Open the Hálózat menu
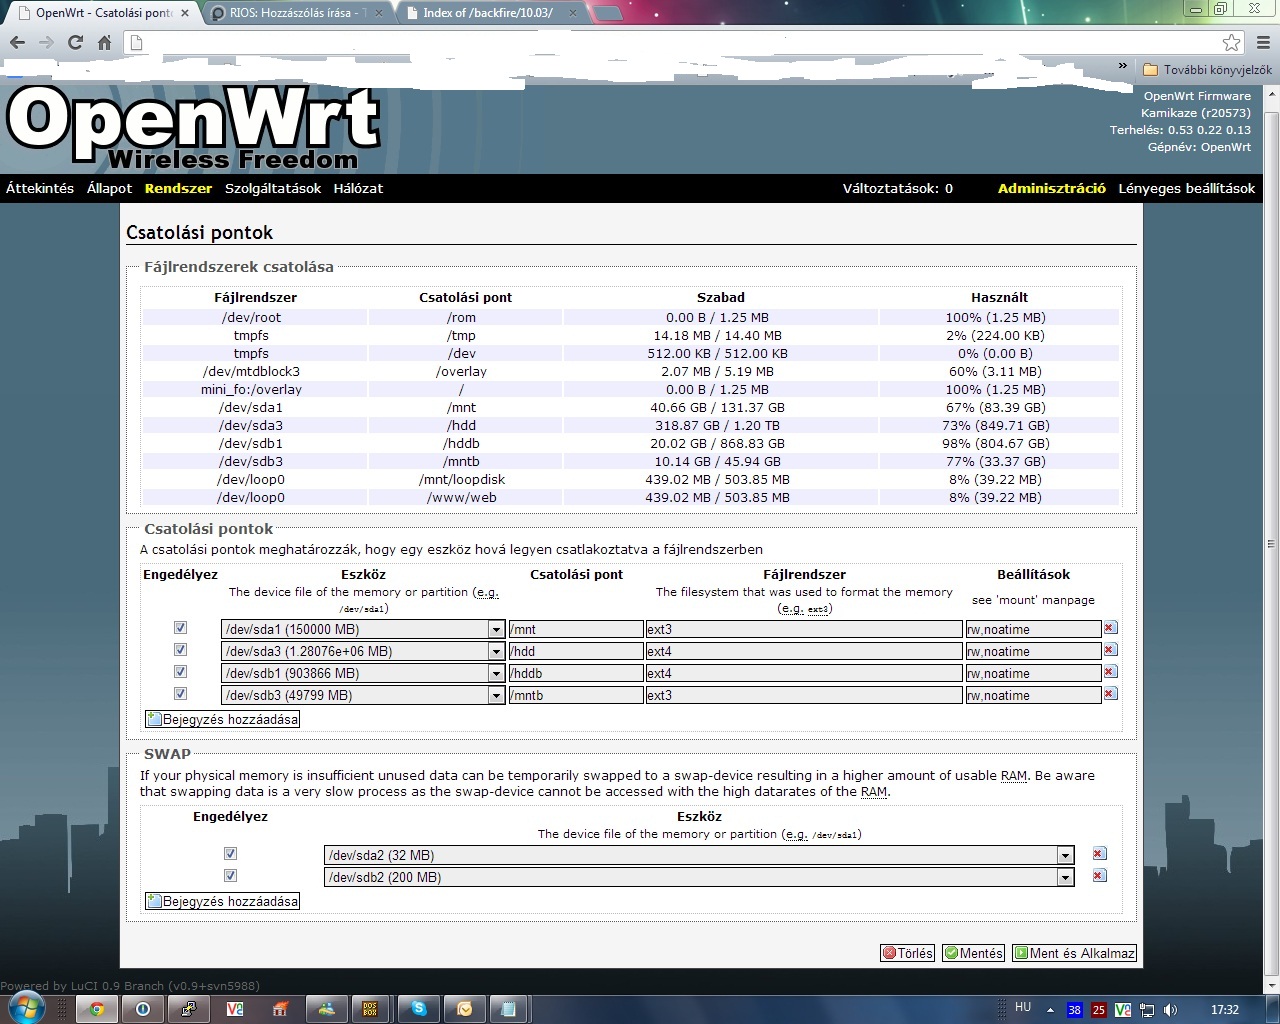1280x1024 pixels. pos(358,188)
